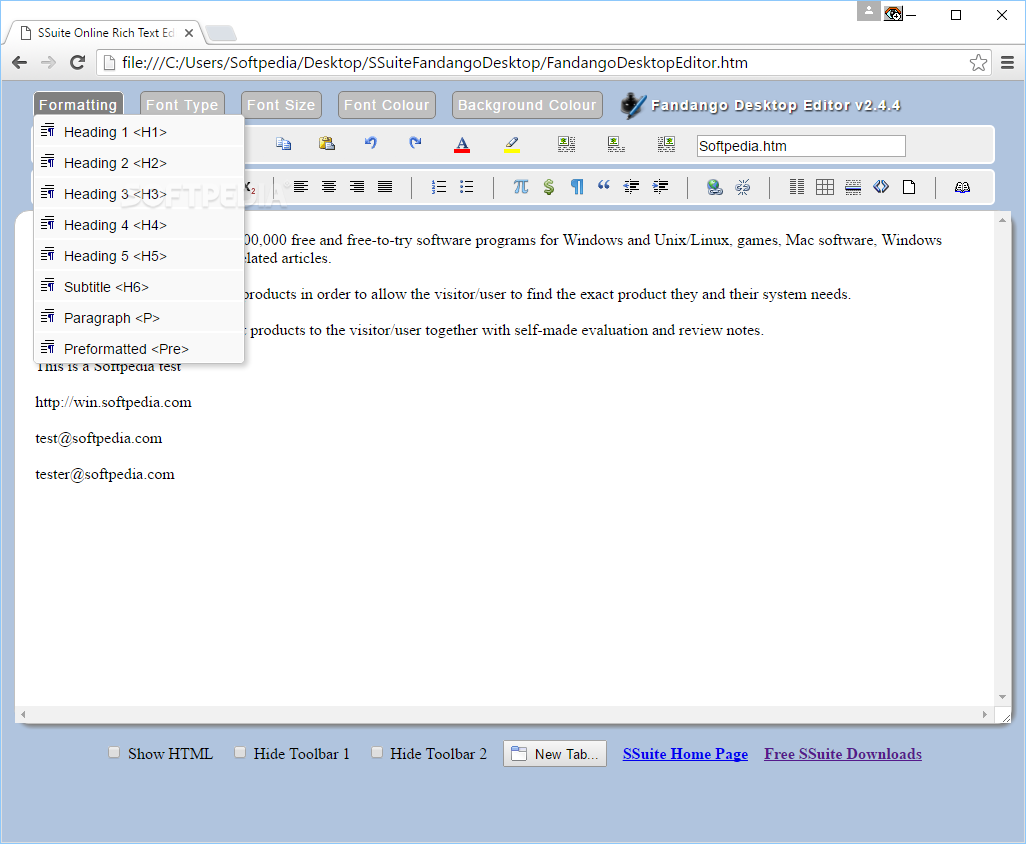Insert a table grid
This screenshot has height=844, width=1026.
825,187
